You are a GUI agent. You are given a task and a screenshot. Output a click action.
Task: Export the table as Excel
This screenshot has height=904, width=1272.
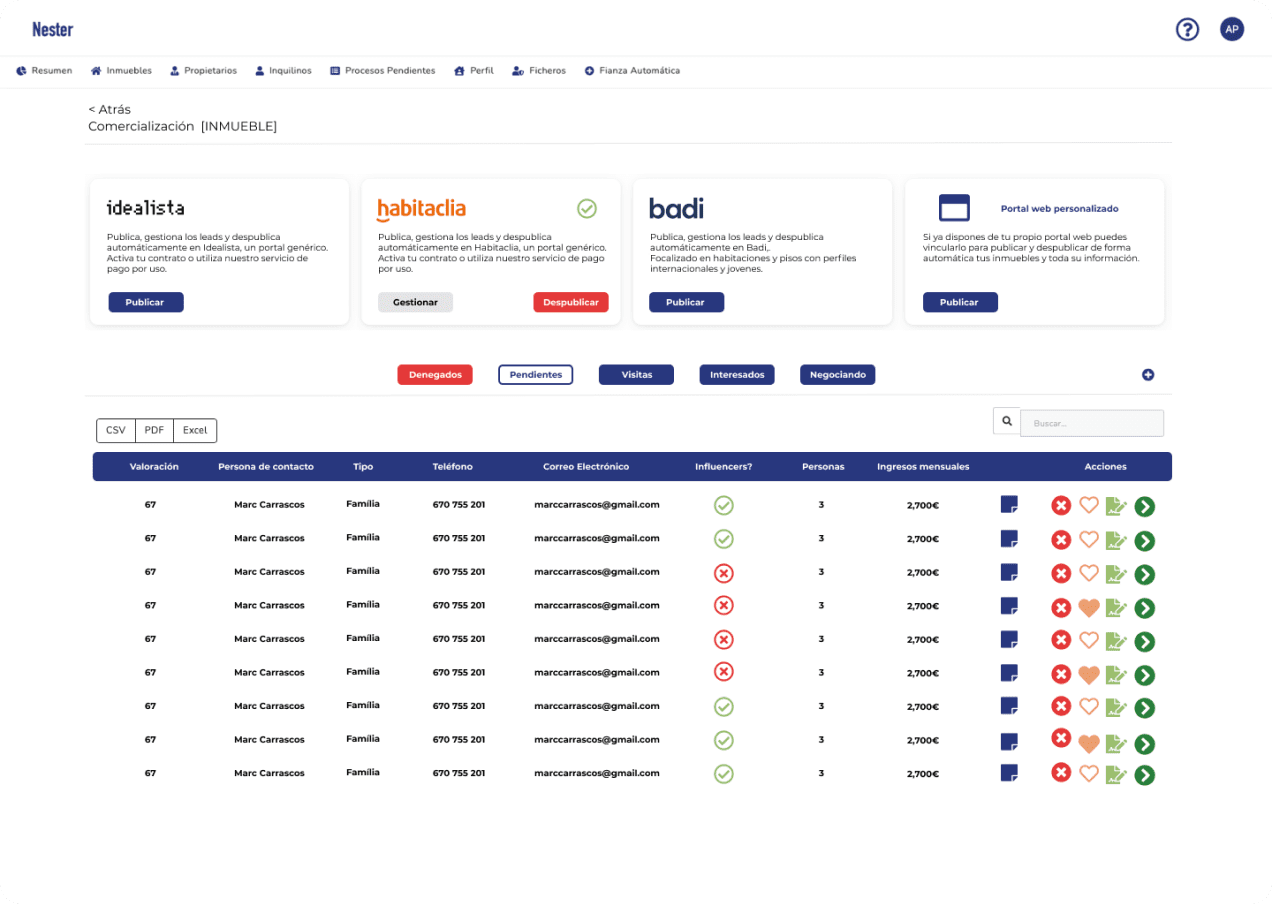click(195, 430)
